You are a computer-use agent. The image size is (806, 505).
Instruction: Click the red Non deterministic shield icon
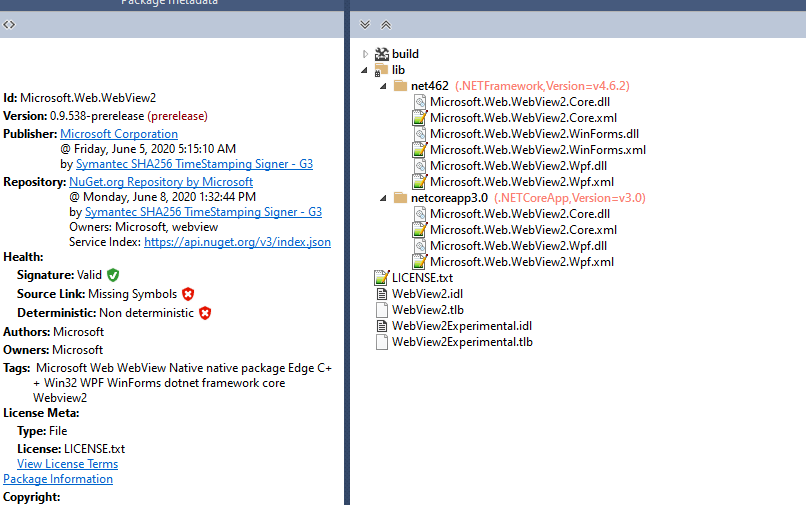point(205,313)
